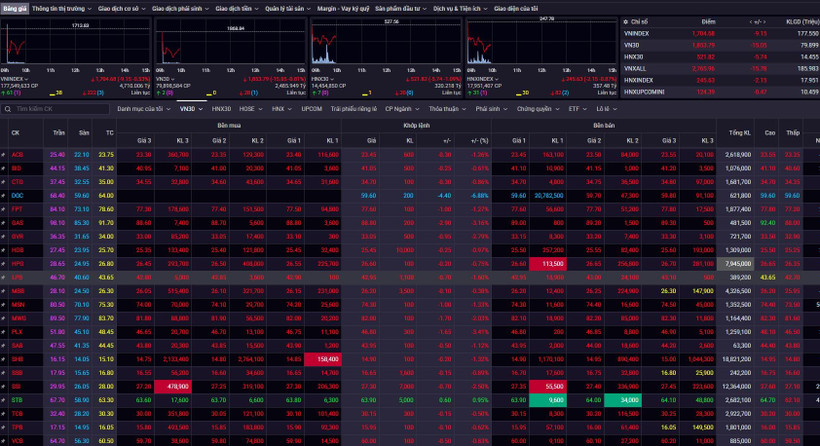Switch to the HNX30 tab
820x446 pixels.
[x=221, y=108]
